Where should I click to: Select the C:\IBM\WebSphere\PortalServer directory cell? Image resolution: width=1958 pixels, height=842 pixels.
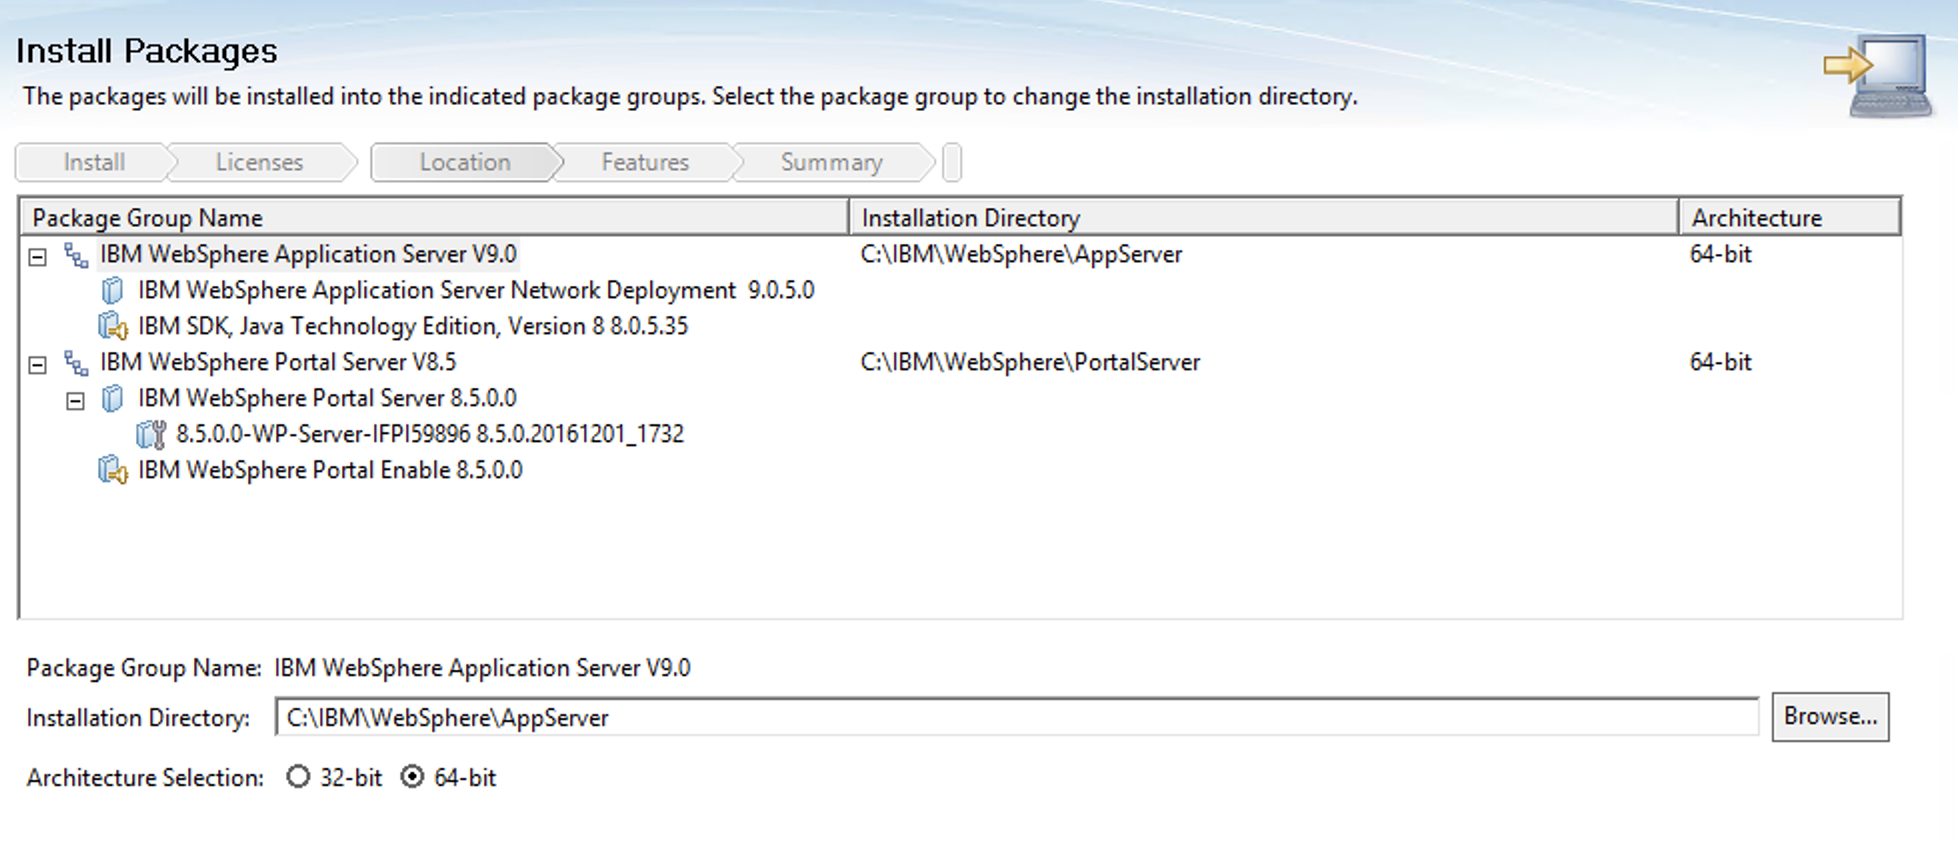click(1030, 363)
